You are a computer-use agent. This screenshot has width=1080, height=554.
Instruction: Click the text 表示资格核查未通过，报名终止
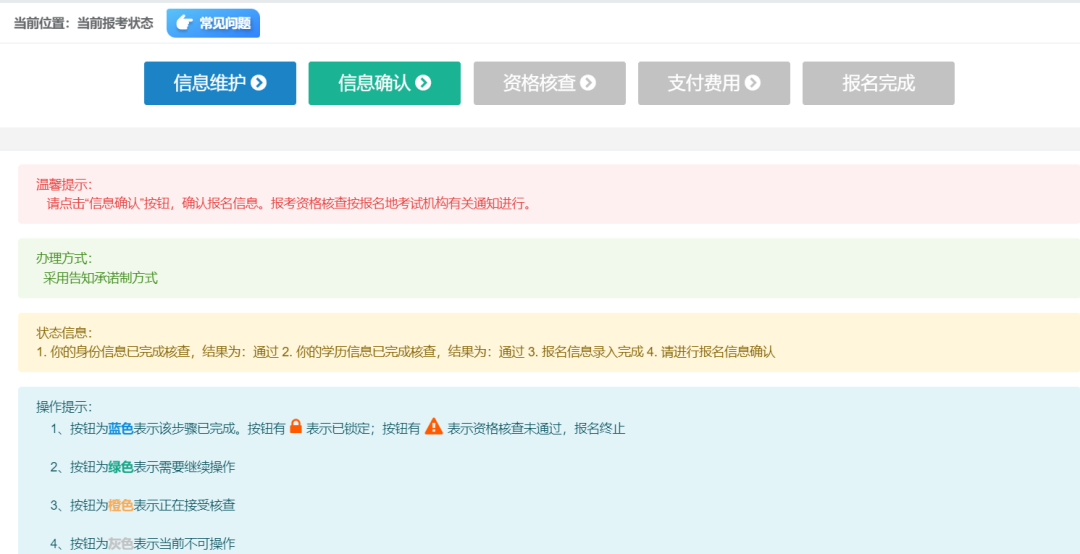pyautogui.click(x=537, y=429)
